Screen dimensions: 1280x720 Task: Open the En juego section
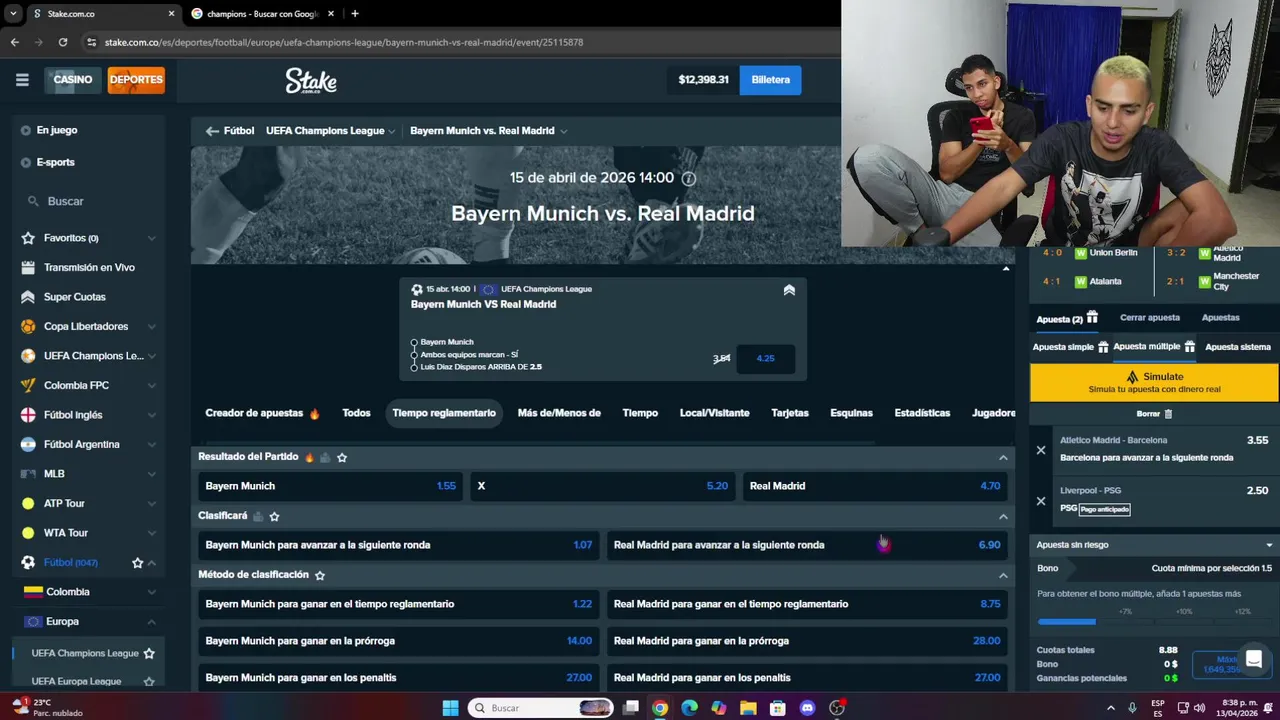pyautogui.click(x=57, y=130)
